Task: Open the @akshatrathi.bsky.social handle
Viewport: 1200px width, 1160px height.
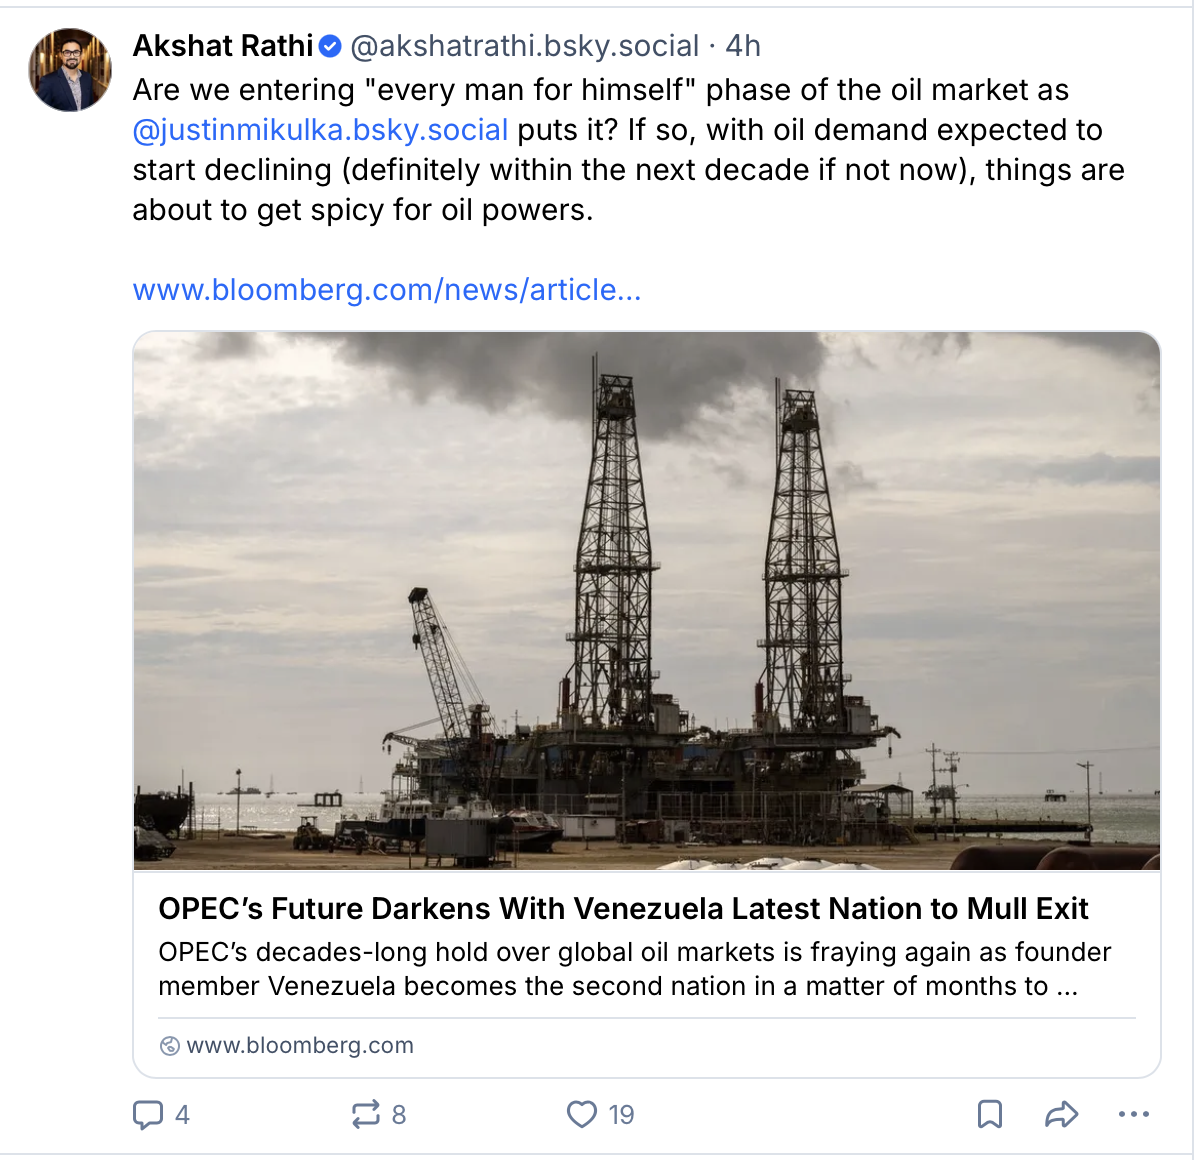Action: click(524, 46)
